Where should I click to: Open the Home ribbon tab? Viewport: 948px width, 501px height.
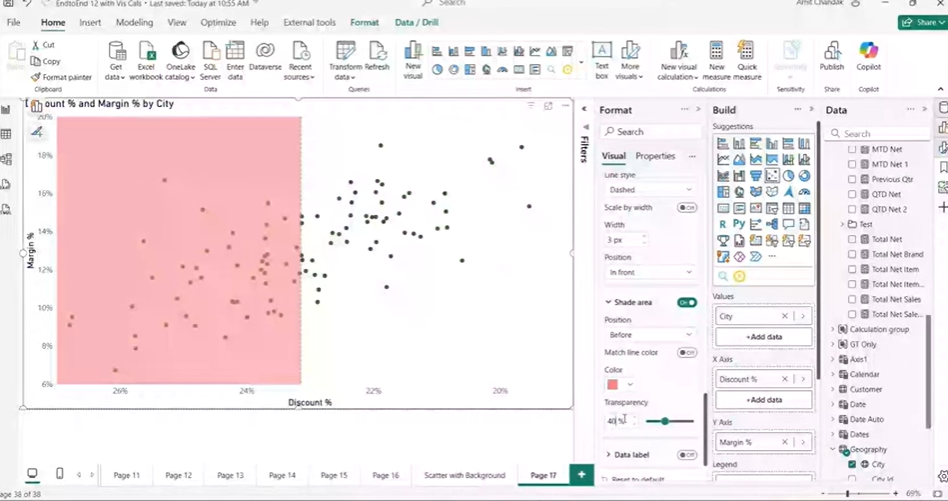pyautogui.click(x=53, y=22)
